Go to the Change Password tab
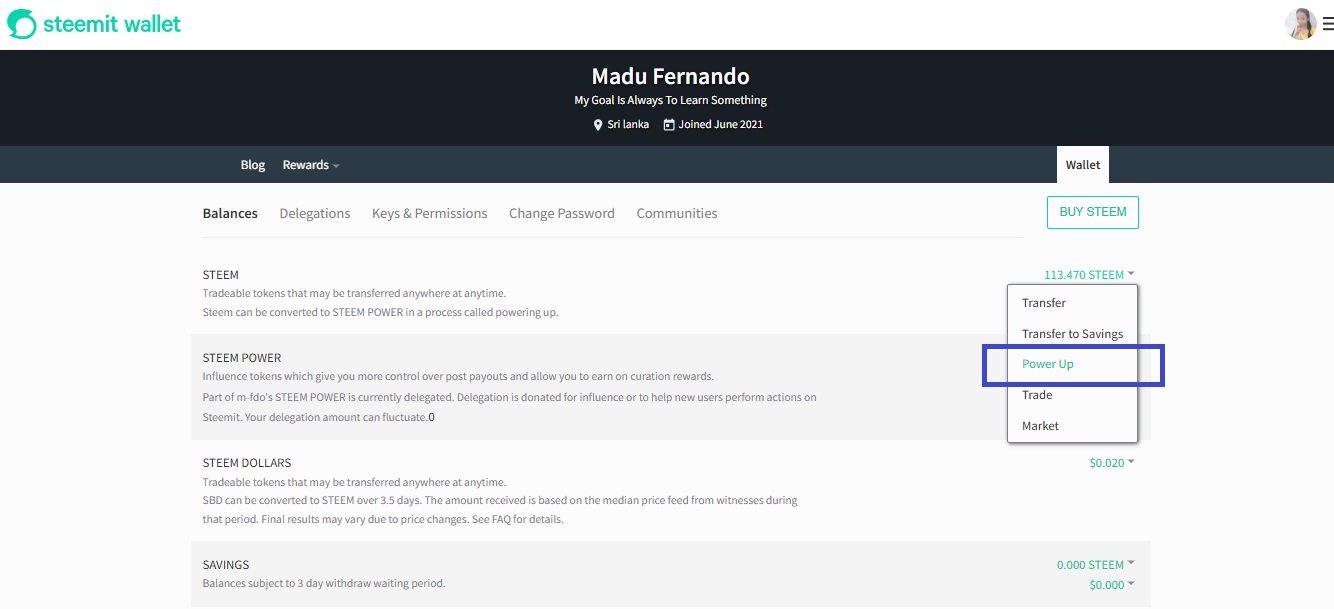 pyautogui.click(x=562, y=213)
